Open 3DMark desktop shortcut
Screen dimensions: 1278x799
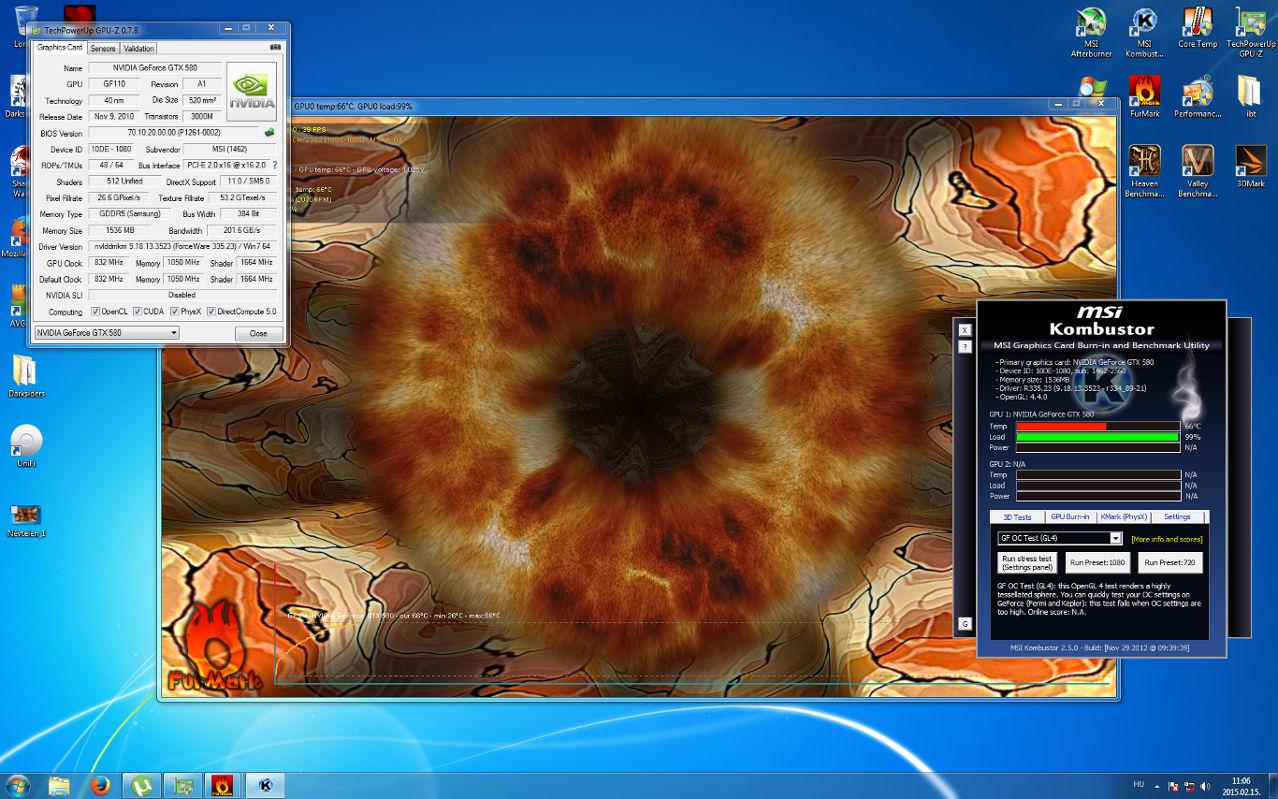(x=1250, y=167)
